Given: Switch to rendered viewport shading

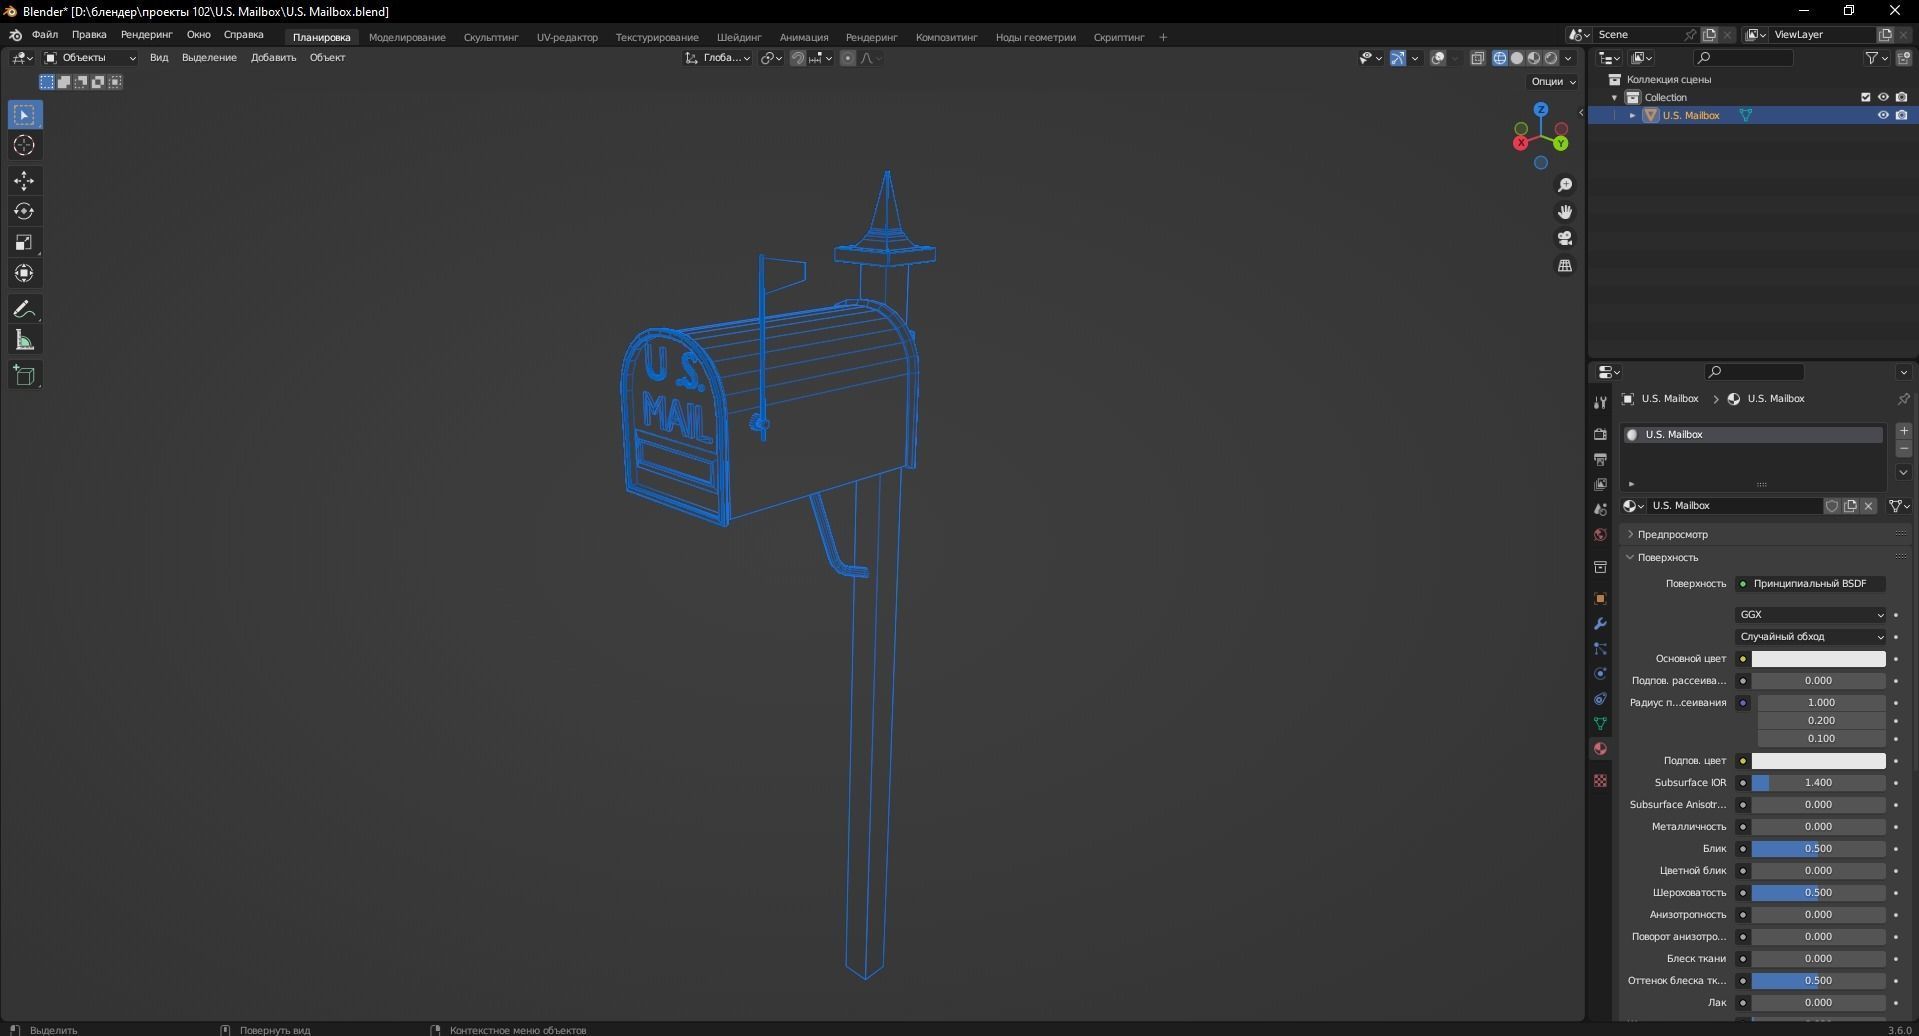Looking at the screenshot, I should pos(1551,58).
